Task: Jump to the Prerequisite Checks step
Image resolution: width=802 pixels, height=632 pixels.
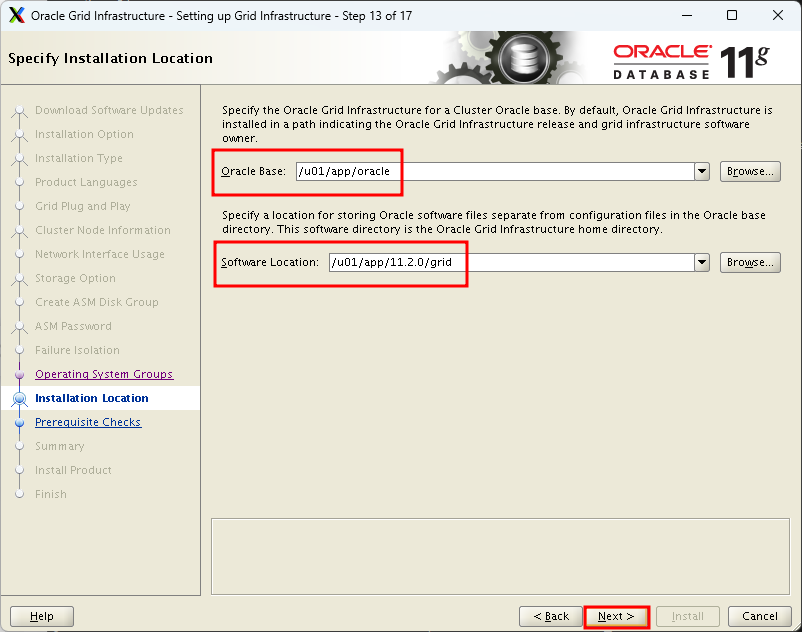Action: coord(88,422)
